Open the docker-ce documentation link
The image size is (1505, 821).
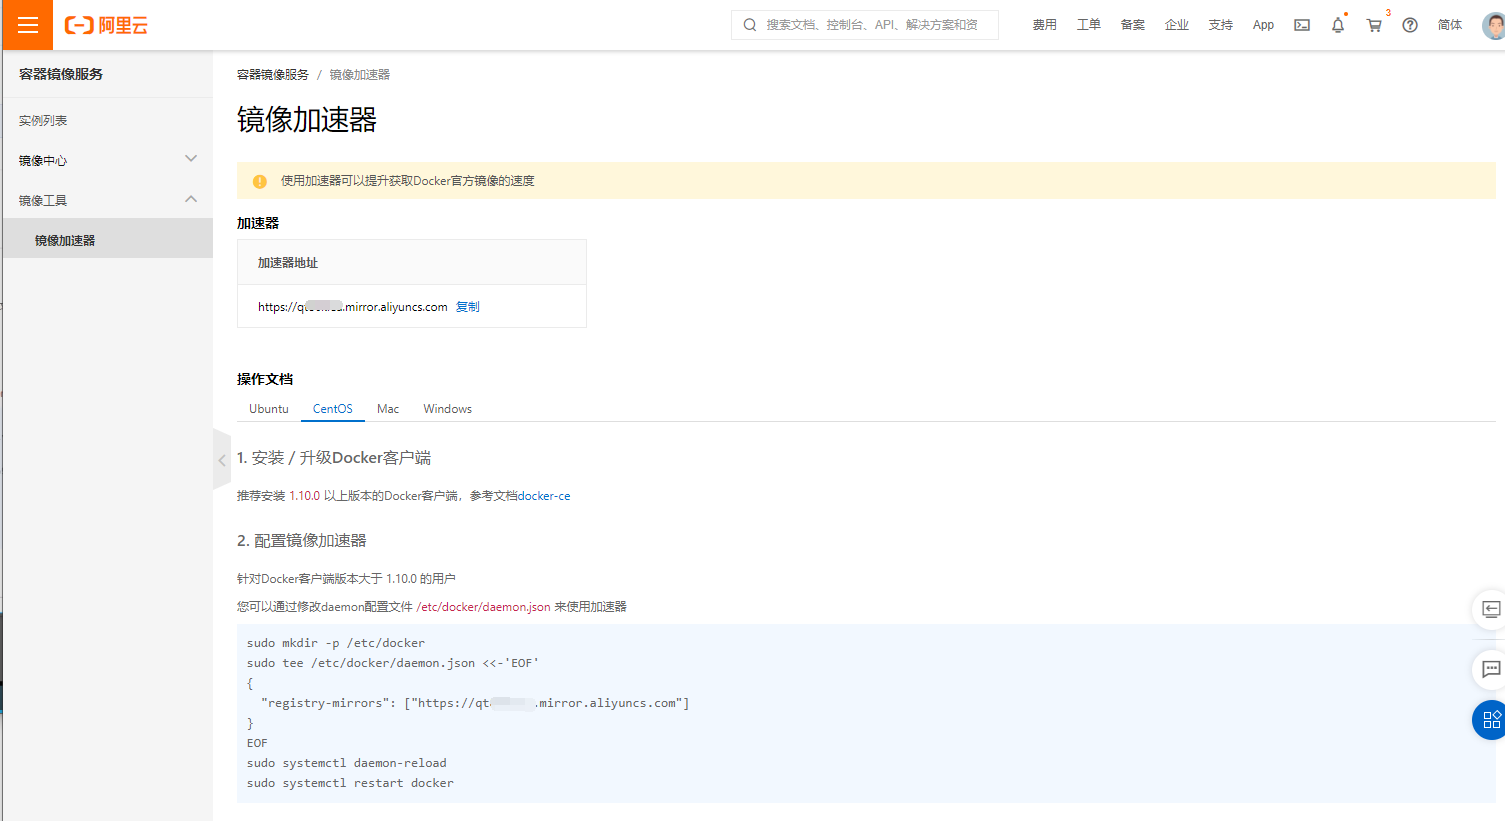[x=544, y=496]
